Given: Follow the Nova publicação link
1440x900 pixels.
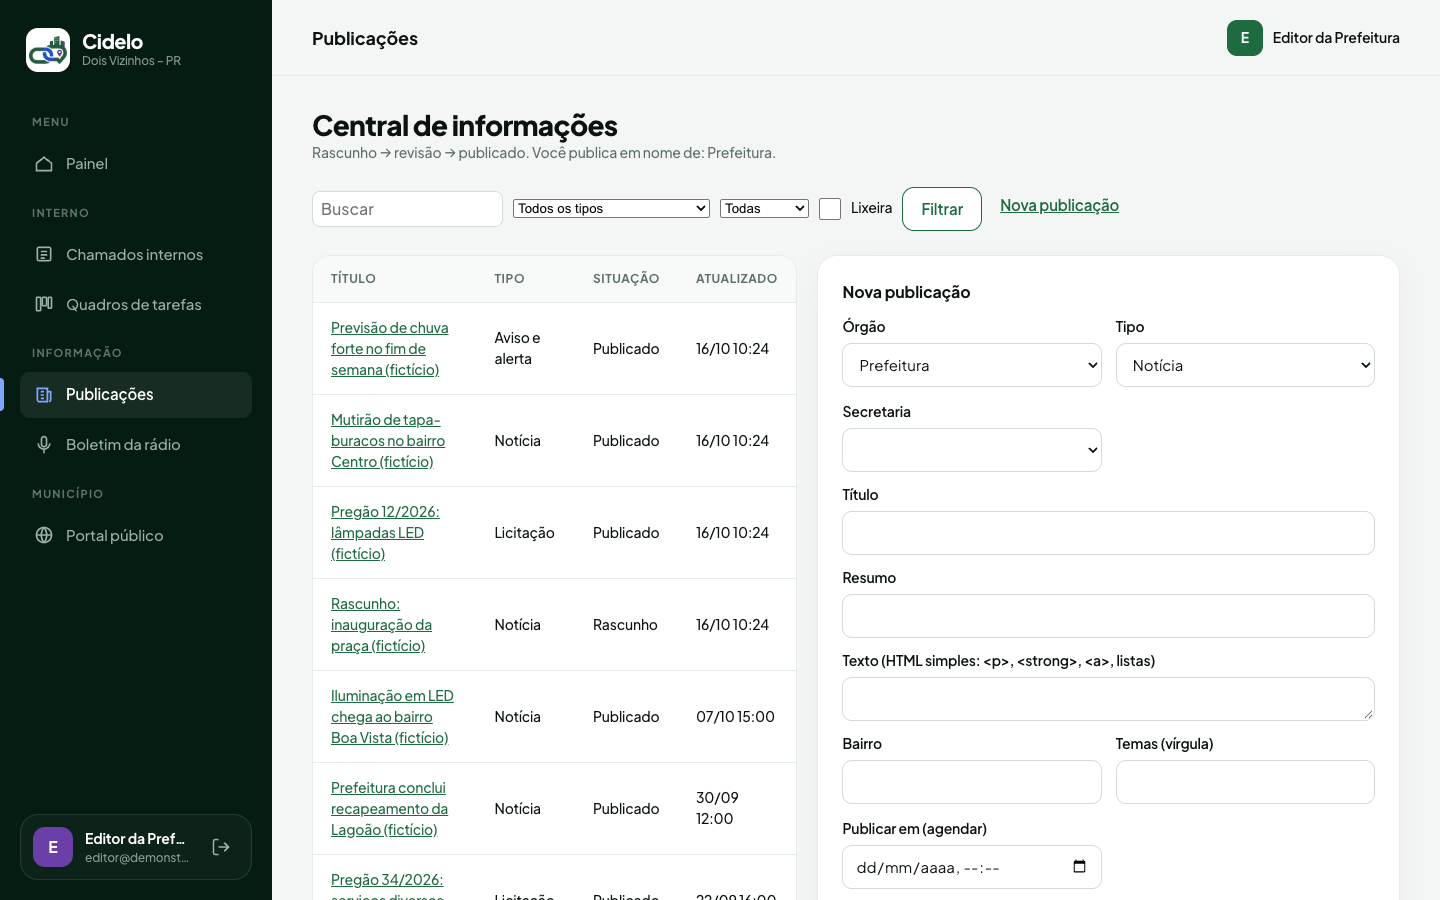Looking at the screenshot, I should [x=1059, y=205].
